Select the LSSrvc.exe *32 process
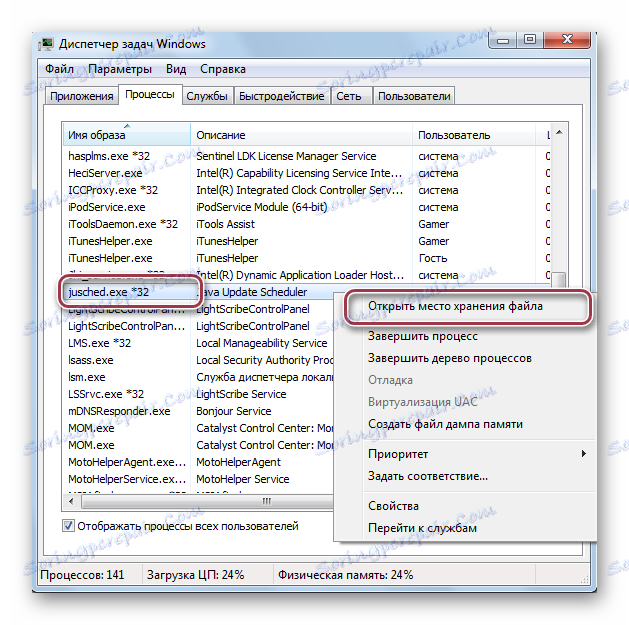 point(106,394)
